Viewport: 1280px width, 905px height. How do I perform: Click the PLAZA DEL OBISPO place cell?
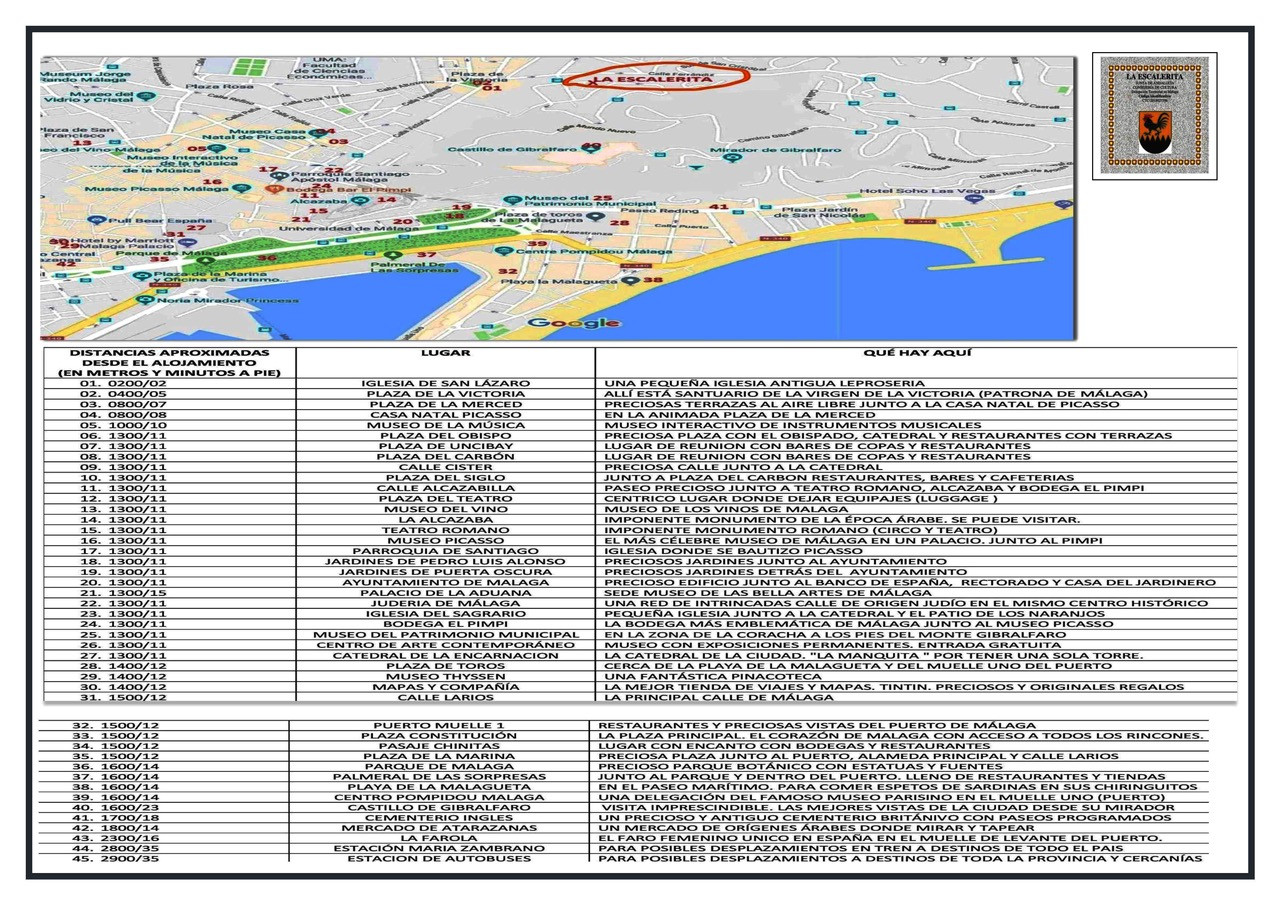click(446, 436)
